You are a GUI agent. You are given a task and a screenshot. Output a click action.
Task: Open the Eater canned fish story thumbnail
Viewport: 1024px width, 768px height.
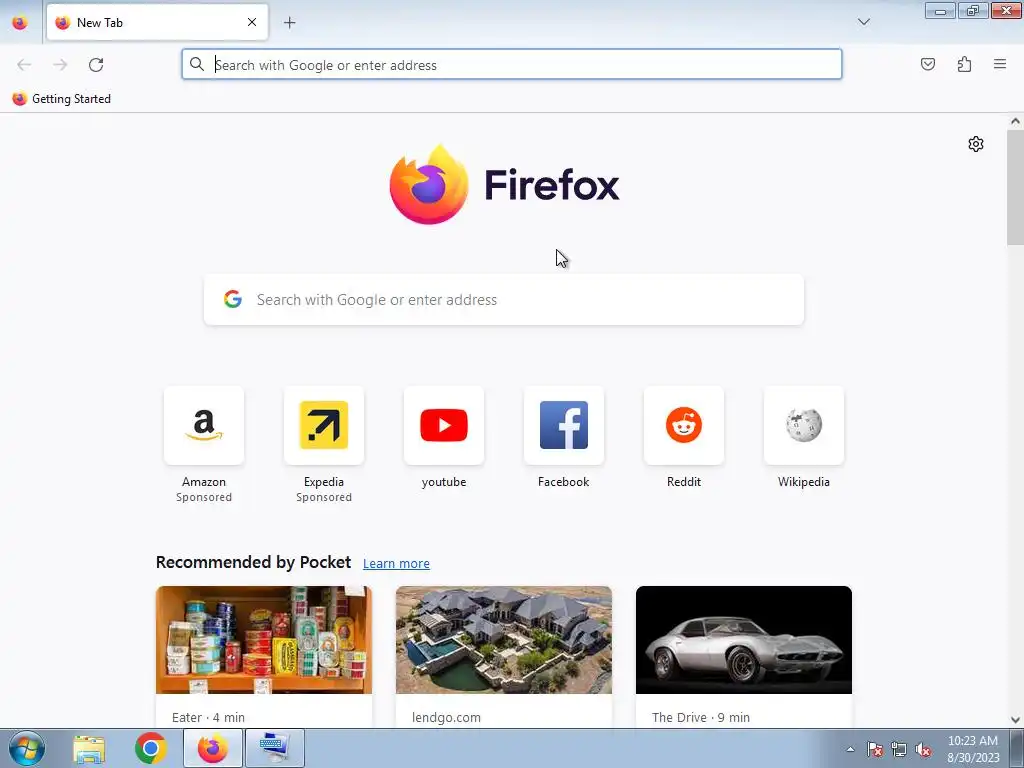tap(264, 640)
